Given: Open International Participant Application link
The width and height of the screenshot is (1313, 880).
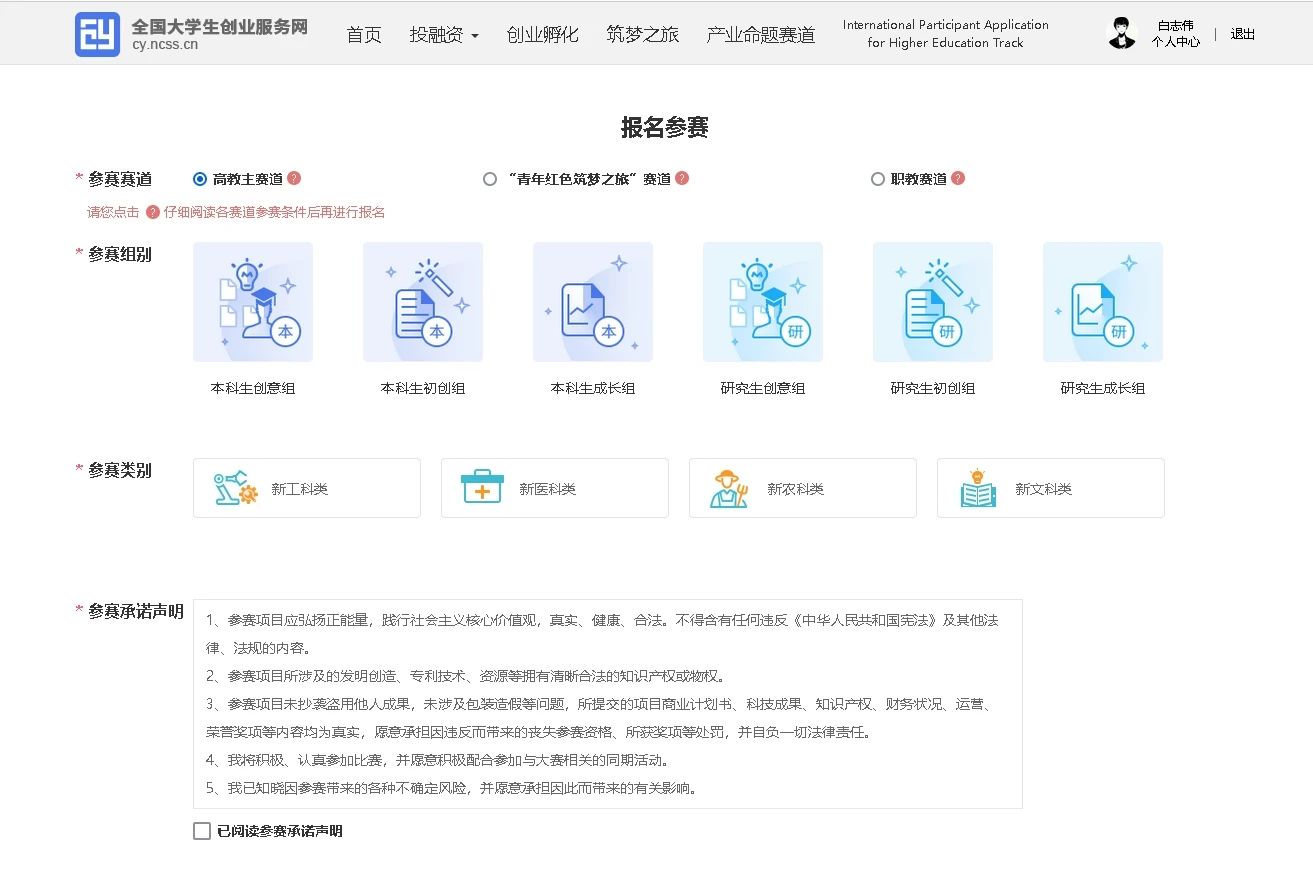Looking at the screenshot, I should click(x=945, y=34).
